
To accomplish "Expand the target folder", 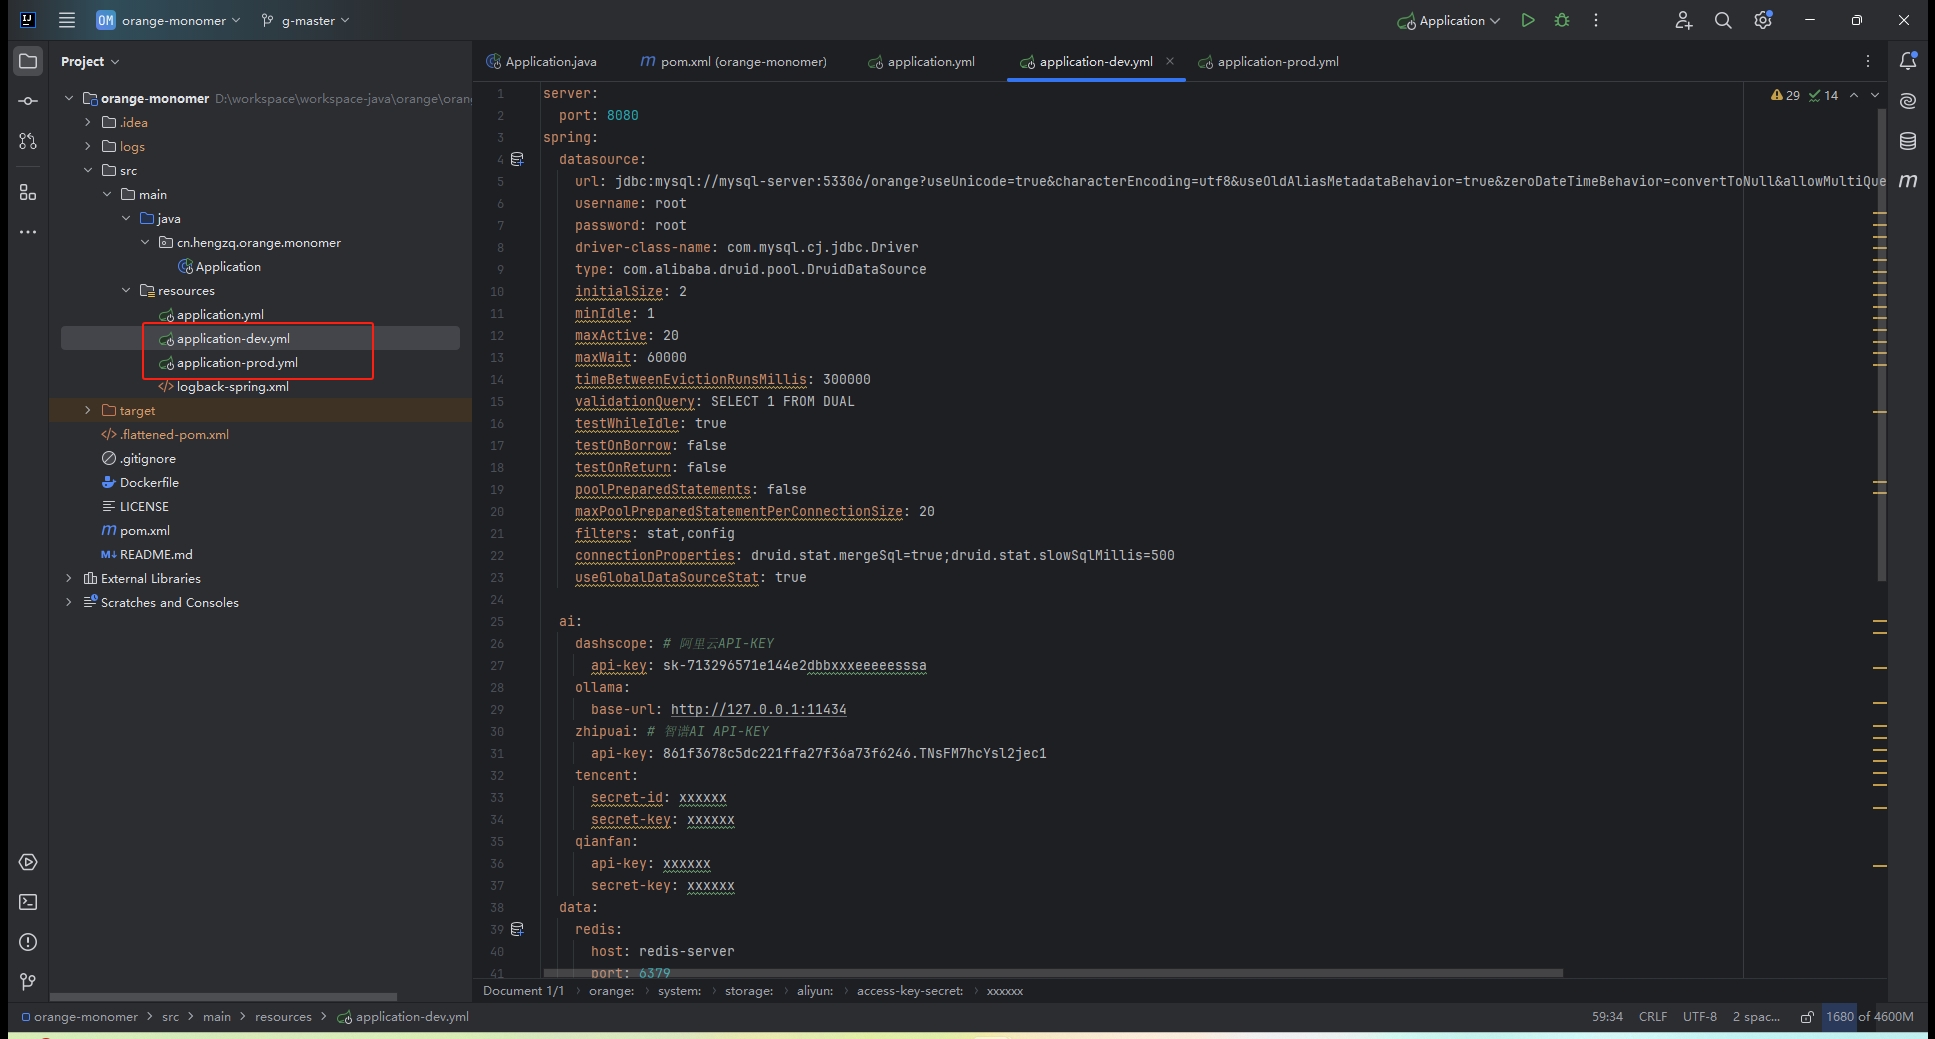I will tap(88, 410).
